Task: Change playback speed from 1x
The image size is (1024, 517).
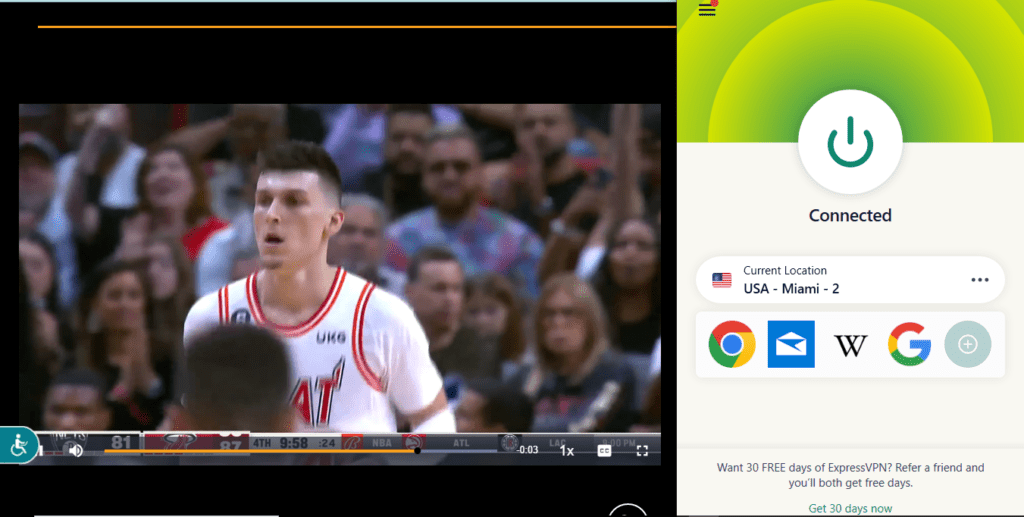Action: point(566,451)
